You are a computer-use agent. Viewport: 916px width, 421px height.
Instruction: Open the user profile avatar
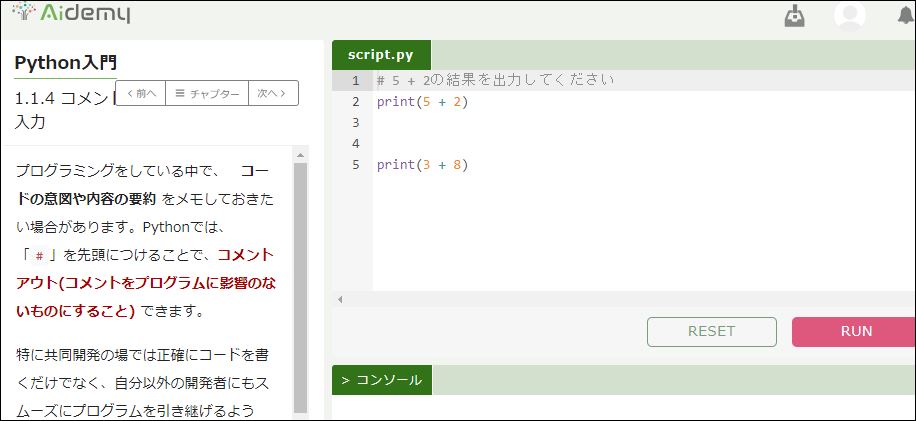(x=849, y=16)
